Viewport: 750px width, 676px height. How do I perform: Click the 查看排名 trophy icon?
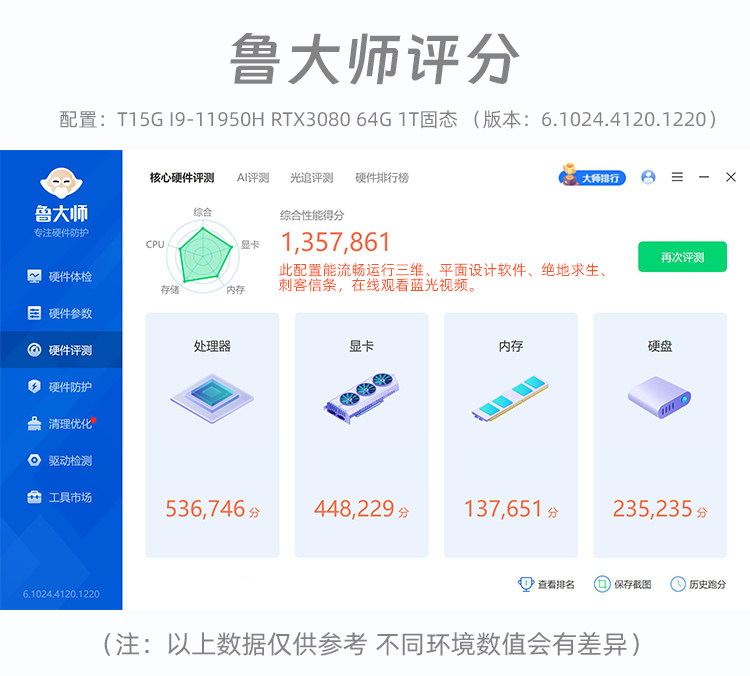click(x=526, y=584)
